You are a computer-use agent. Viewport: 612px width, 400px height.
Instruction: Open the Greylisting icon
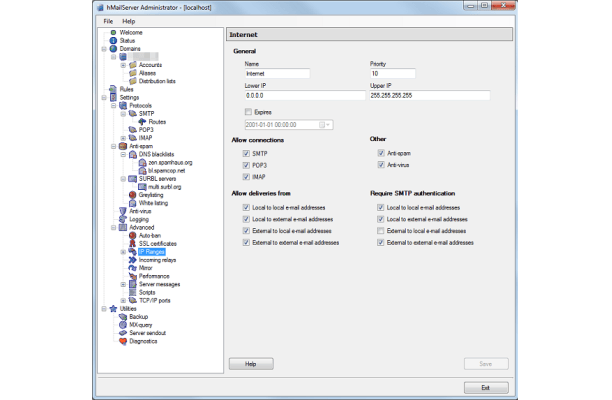click(133, 195)
